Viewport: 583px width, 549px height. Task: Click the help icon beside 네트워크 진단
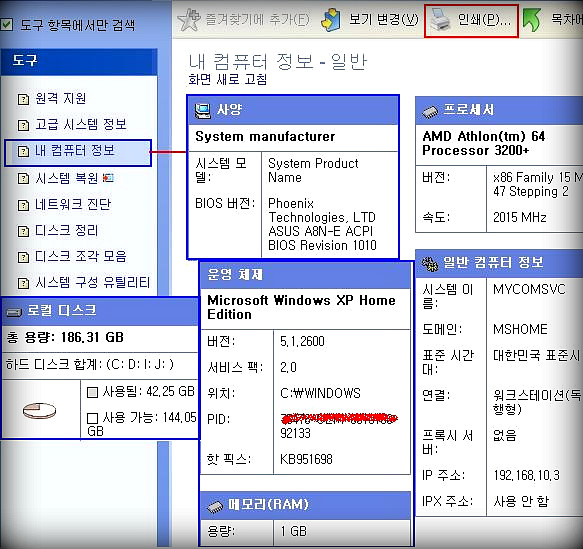pos(23,205)
